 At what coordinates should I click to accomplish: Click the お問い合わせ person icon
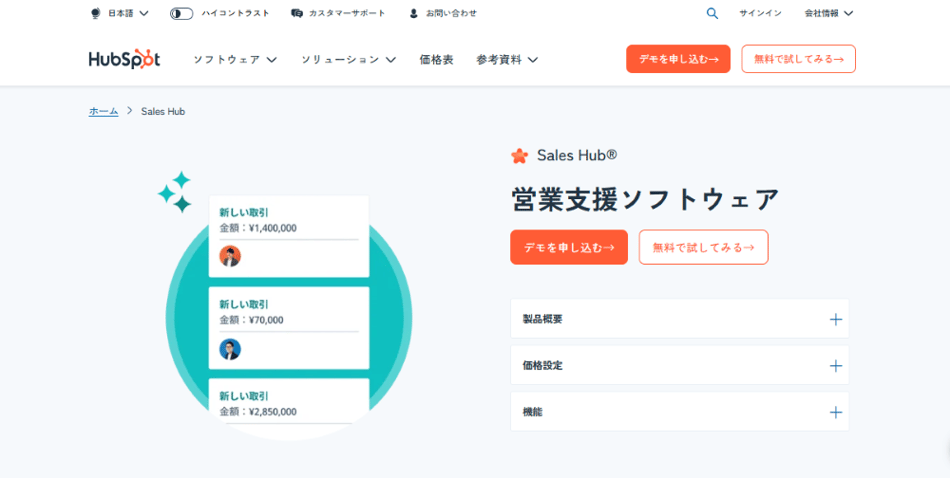click(x=414, y=13)
